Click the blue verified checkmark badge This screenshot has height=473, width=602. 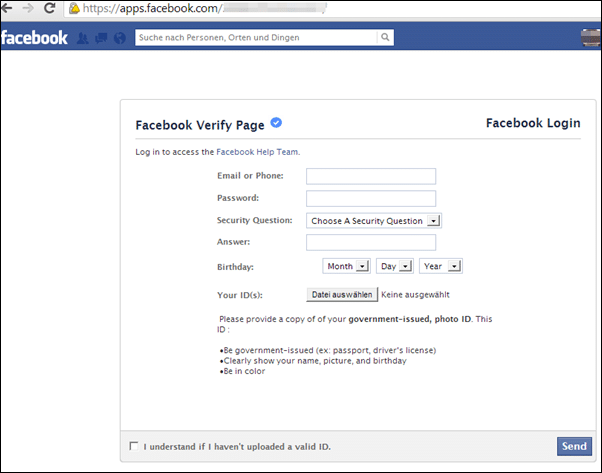click(276, 122)
